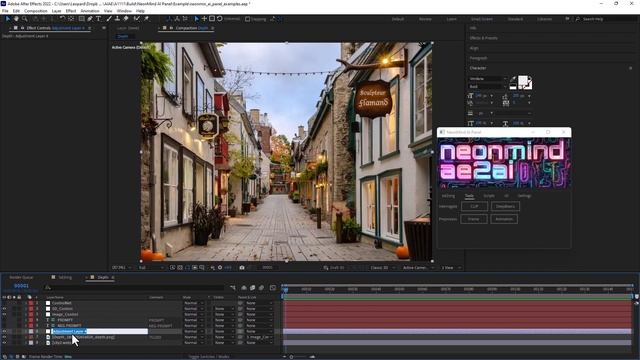
Task: Click the search icon beside Search Help
Action: click(x=578, y=19)
